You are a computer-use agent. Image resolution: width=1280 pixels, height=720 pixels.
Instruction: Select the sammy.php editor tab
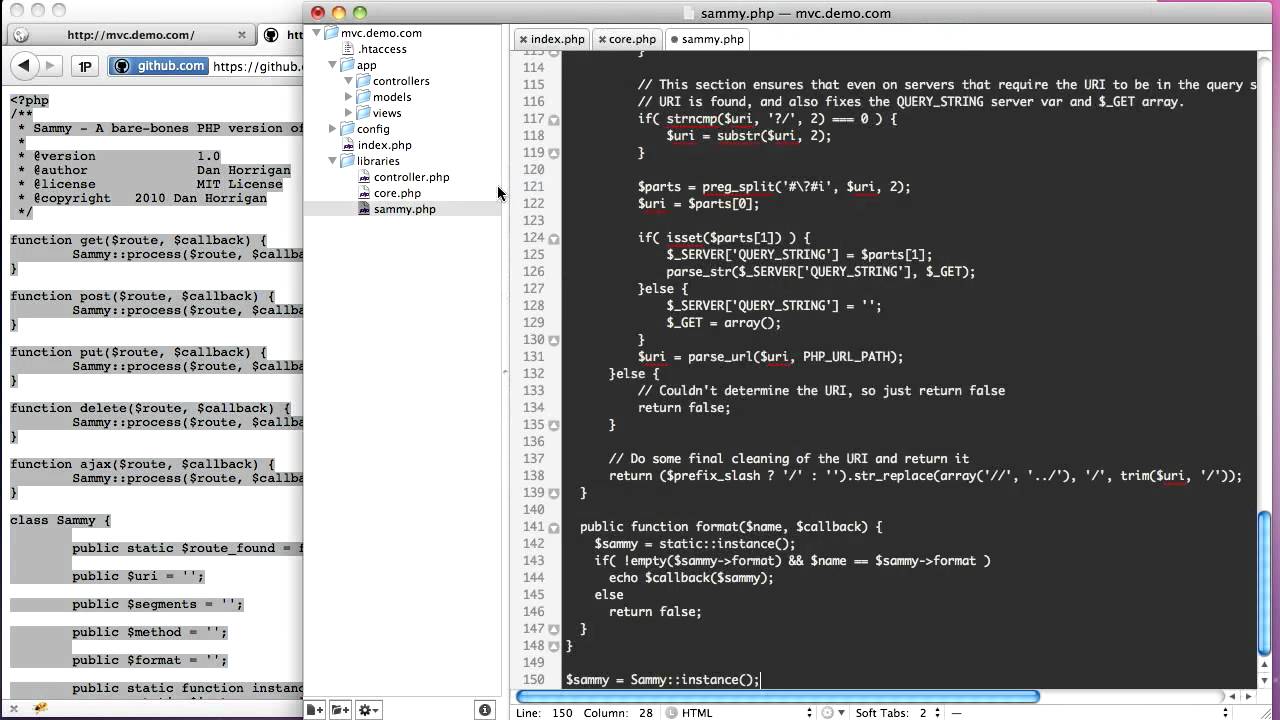pyautogui.click(x=712, y=39)
